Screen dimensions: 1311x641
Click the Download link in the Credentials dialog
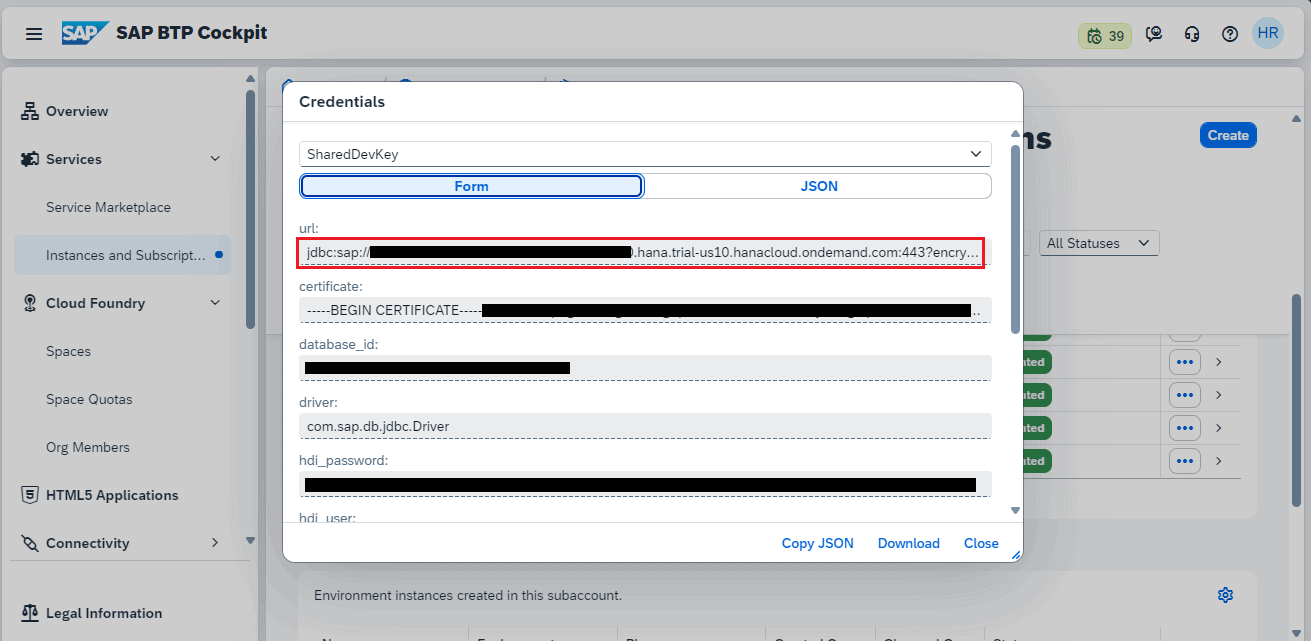click(907, 542)
